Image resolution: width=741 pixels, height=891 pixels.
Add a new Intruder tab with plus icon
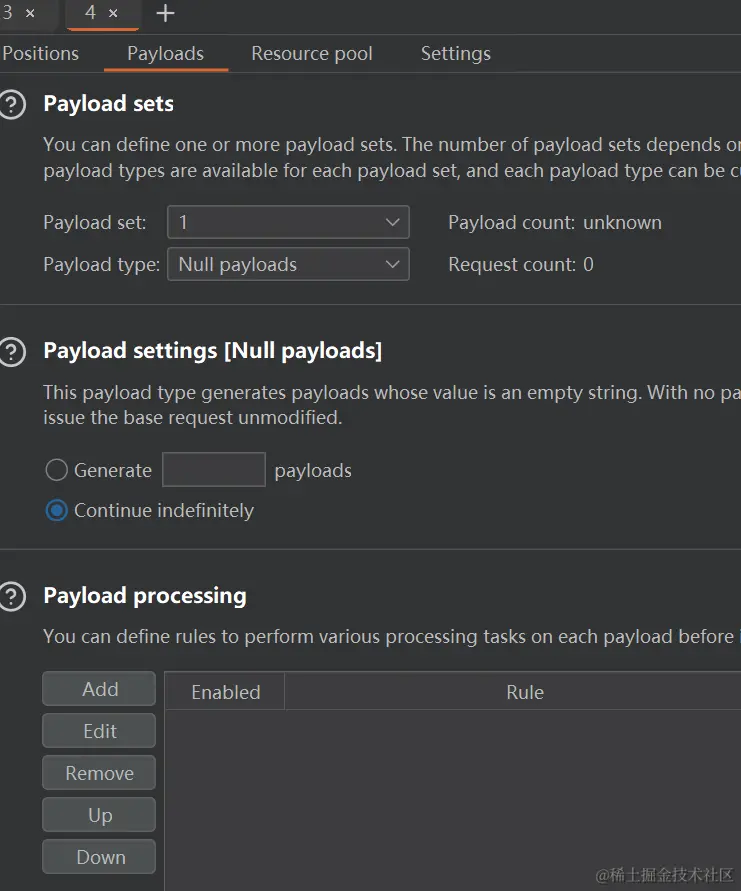[x=165, y=13]
